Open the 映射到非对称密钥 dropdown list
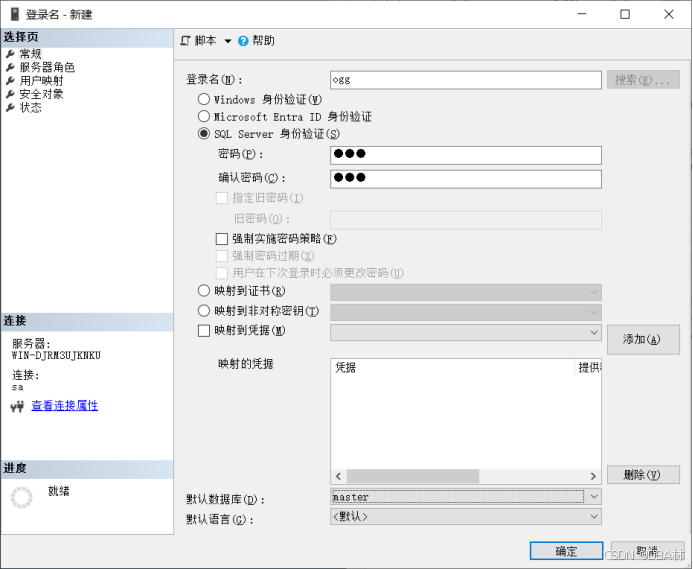Viewport: 693px width, 569px height. [594, 312]
